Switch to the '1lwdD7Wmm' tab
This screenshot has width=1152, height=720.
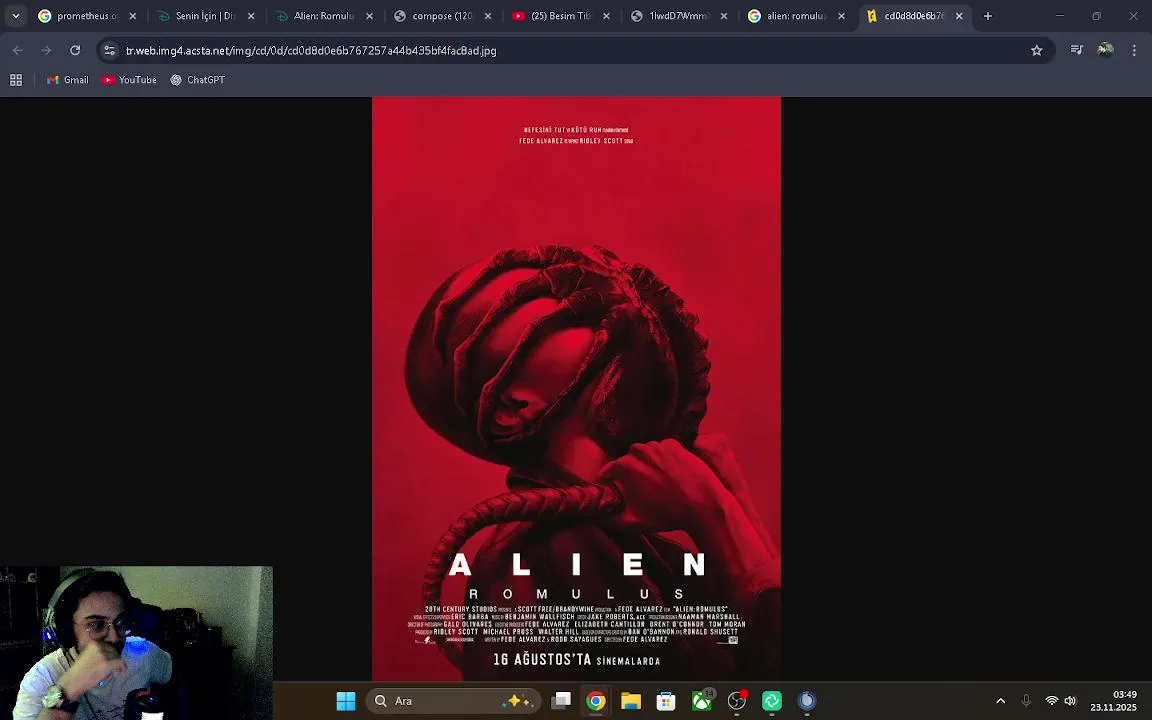tap(677, 16)
